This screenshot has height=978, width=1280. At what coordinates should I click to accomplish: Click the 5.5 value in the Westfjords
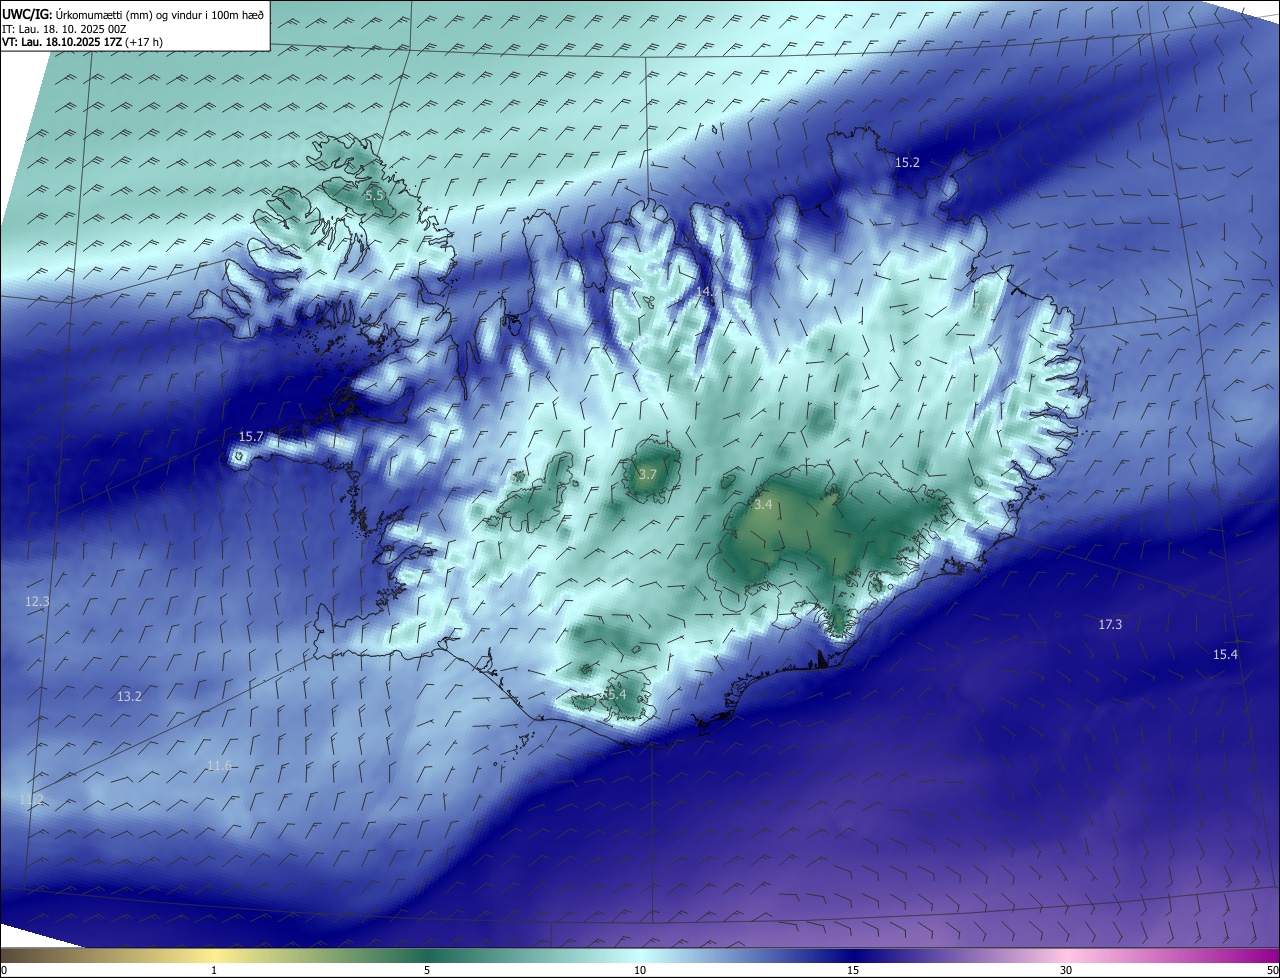(374, 196)
